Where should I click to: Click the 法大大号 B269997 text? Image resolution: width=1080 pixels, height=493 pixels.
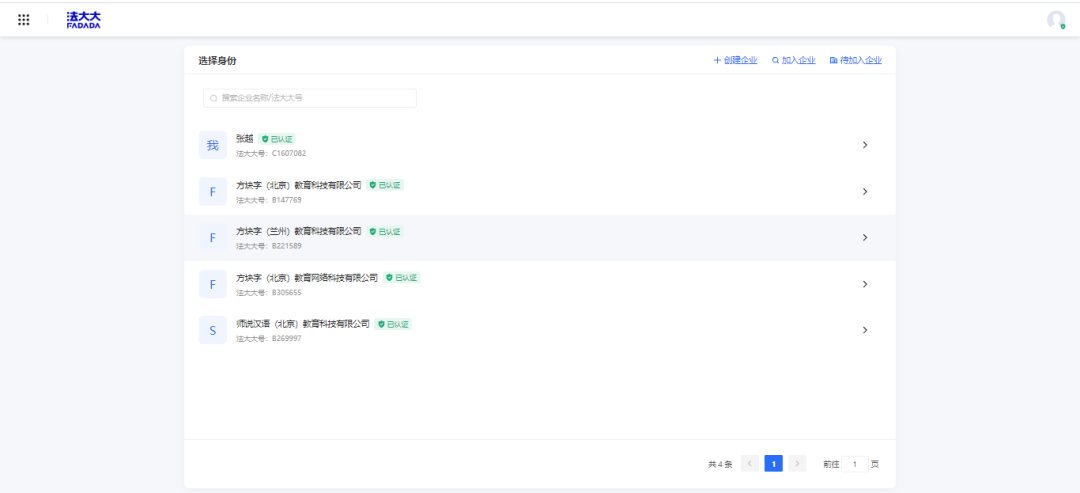(x=269, y=339)
